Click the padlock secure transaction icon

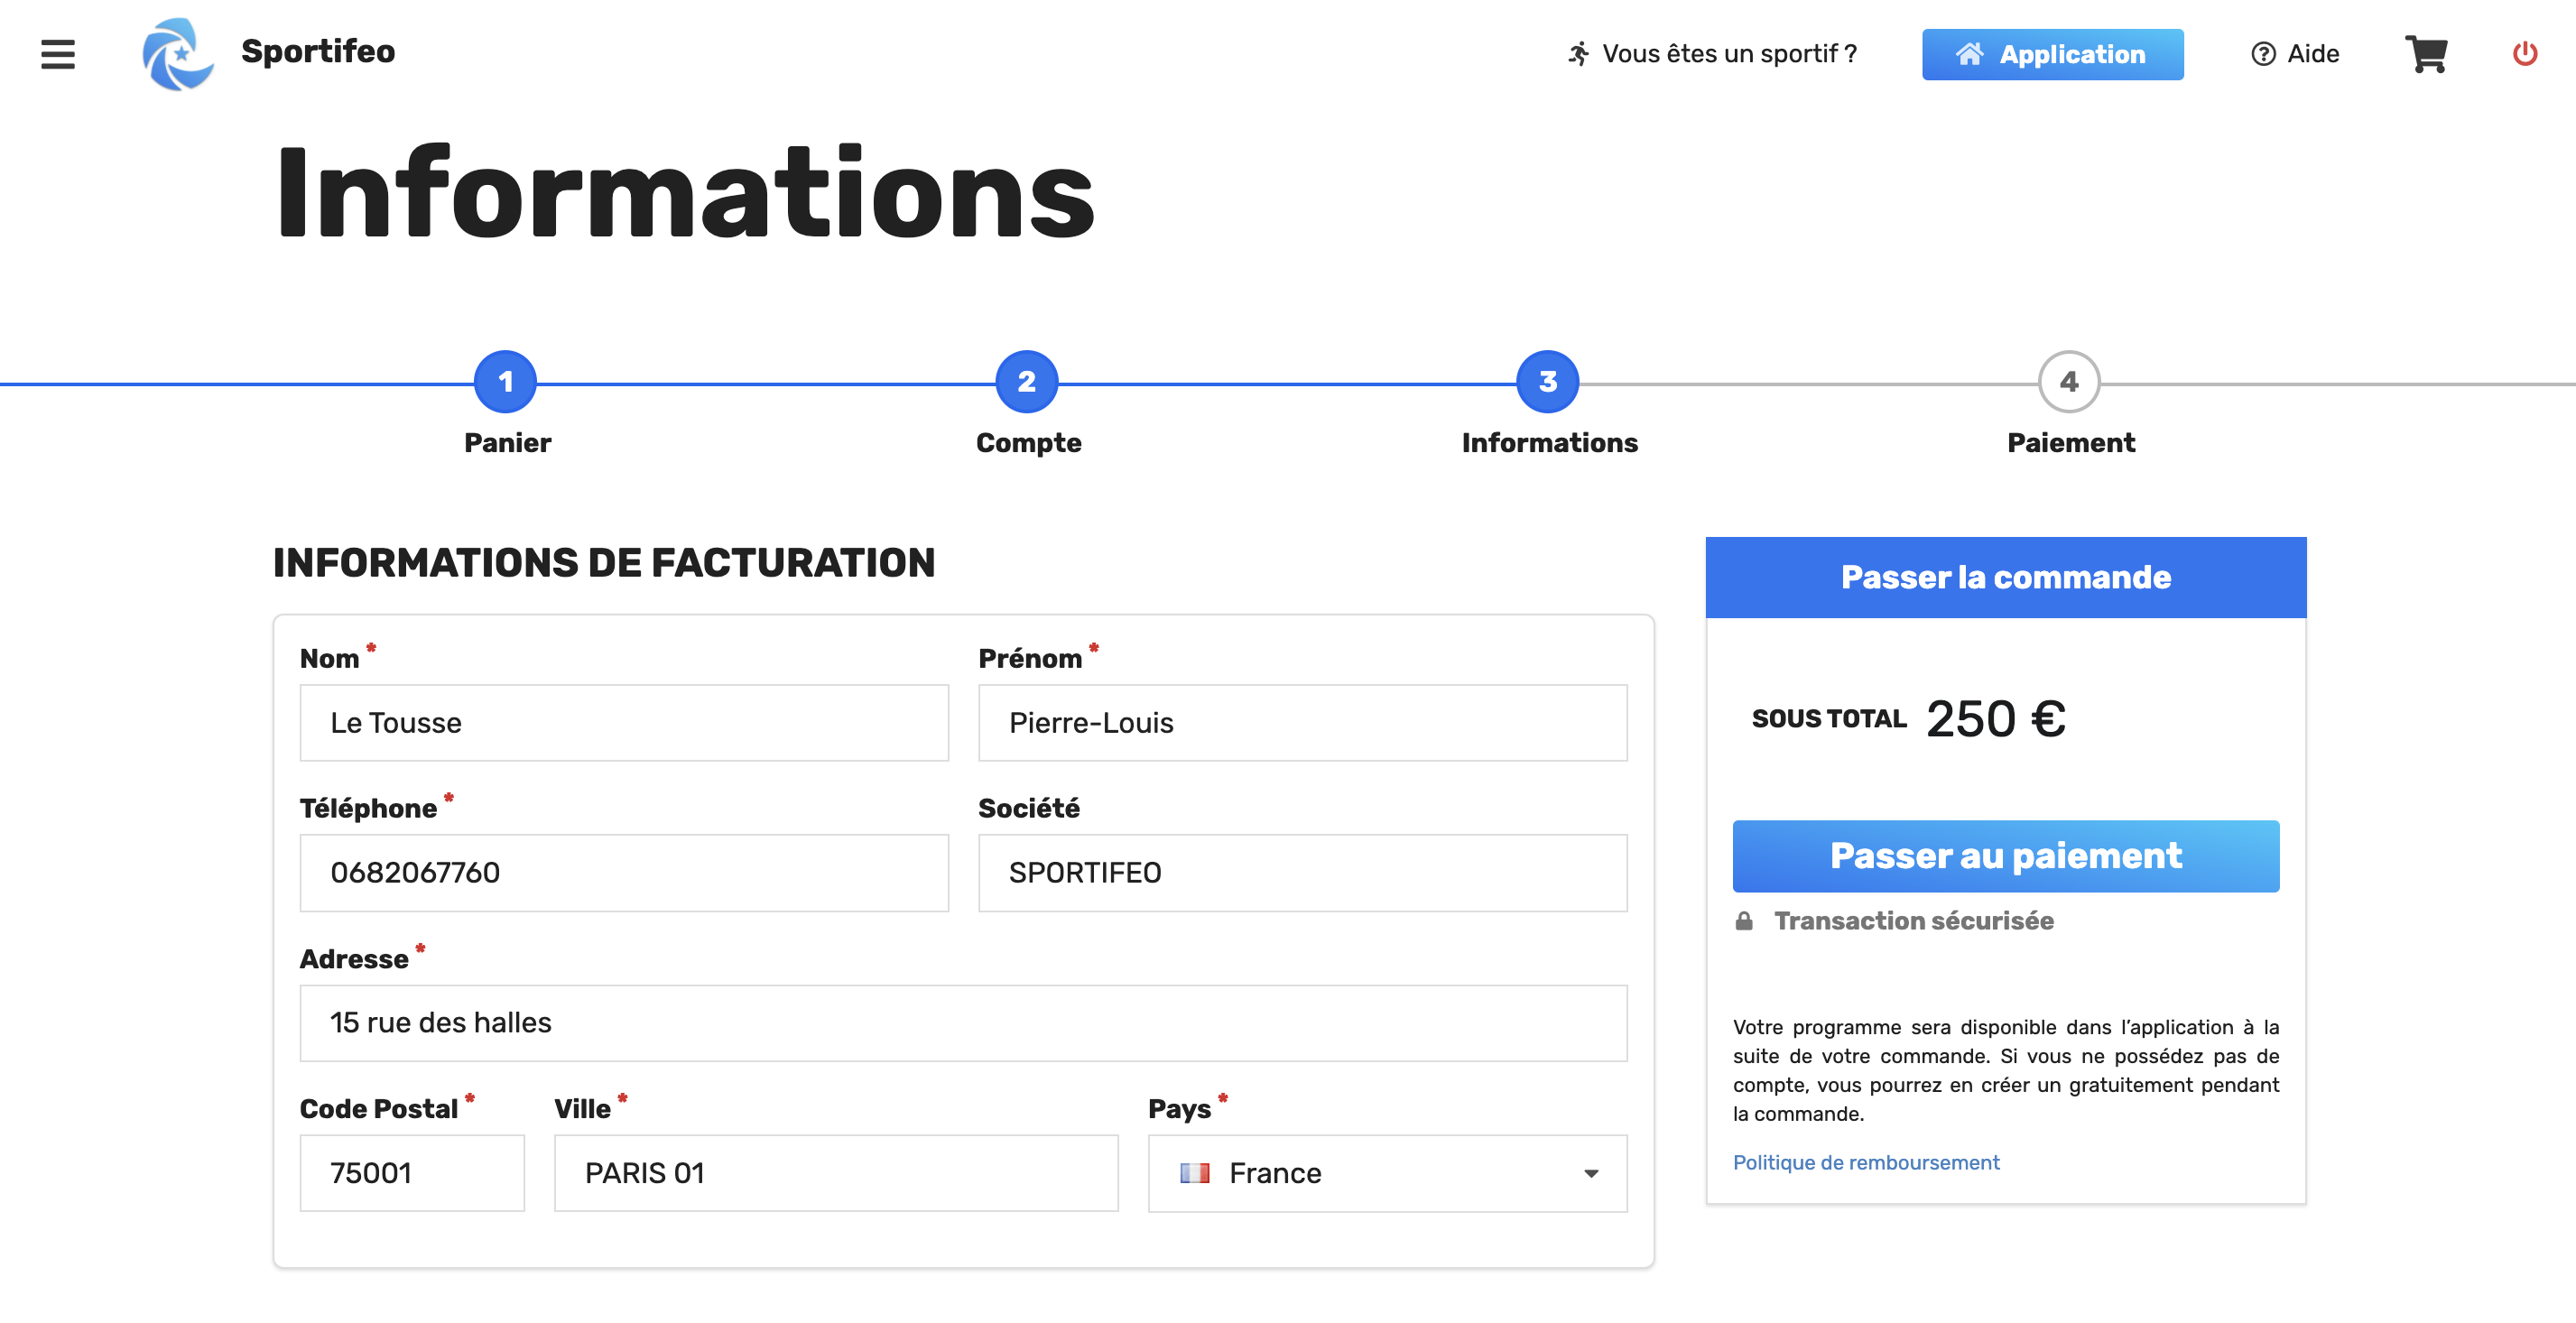pyautogui.click(x=1743, y=921)
